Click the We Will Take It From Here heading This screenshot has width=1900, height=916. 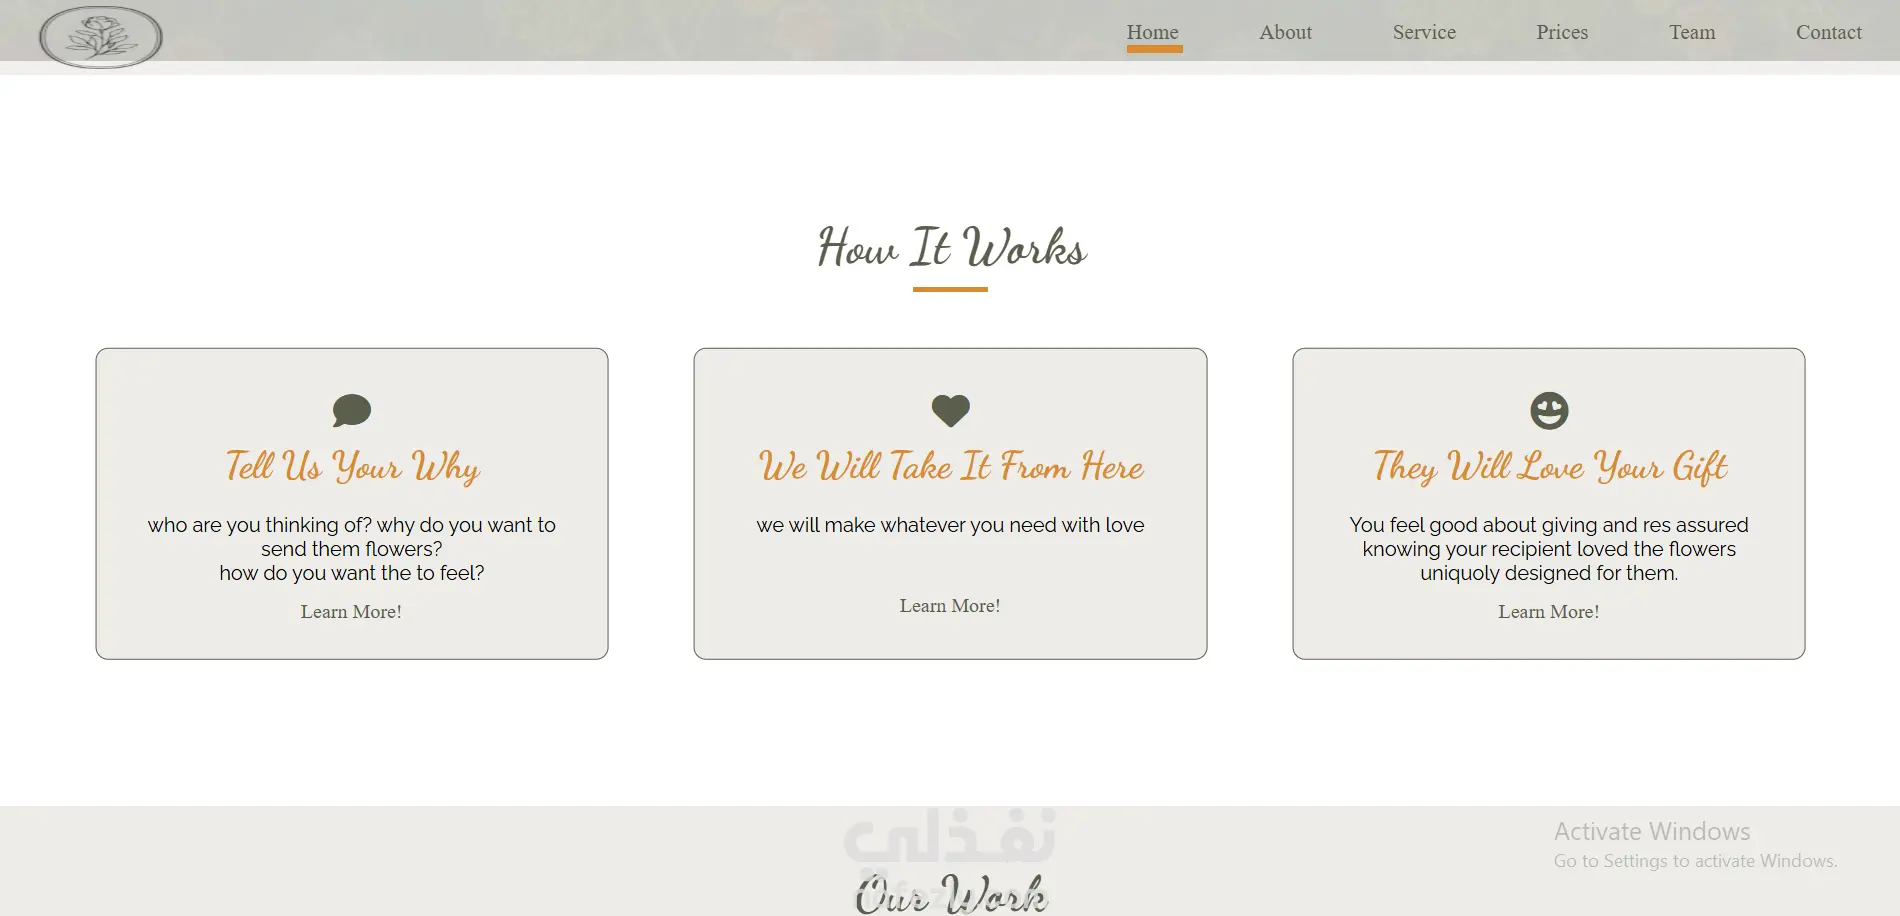pos(951,466)
